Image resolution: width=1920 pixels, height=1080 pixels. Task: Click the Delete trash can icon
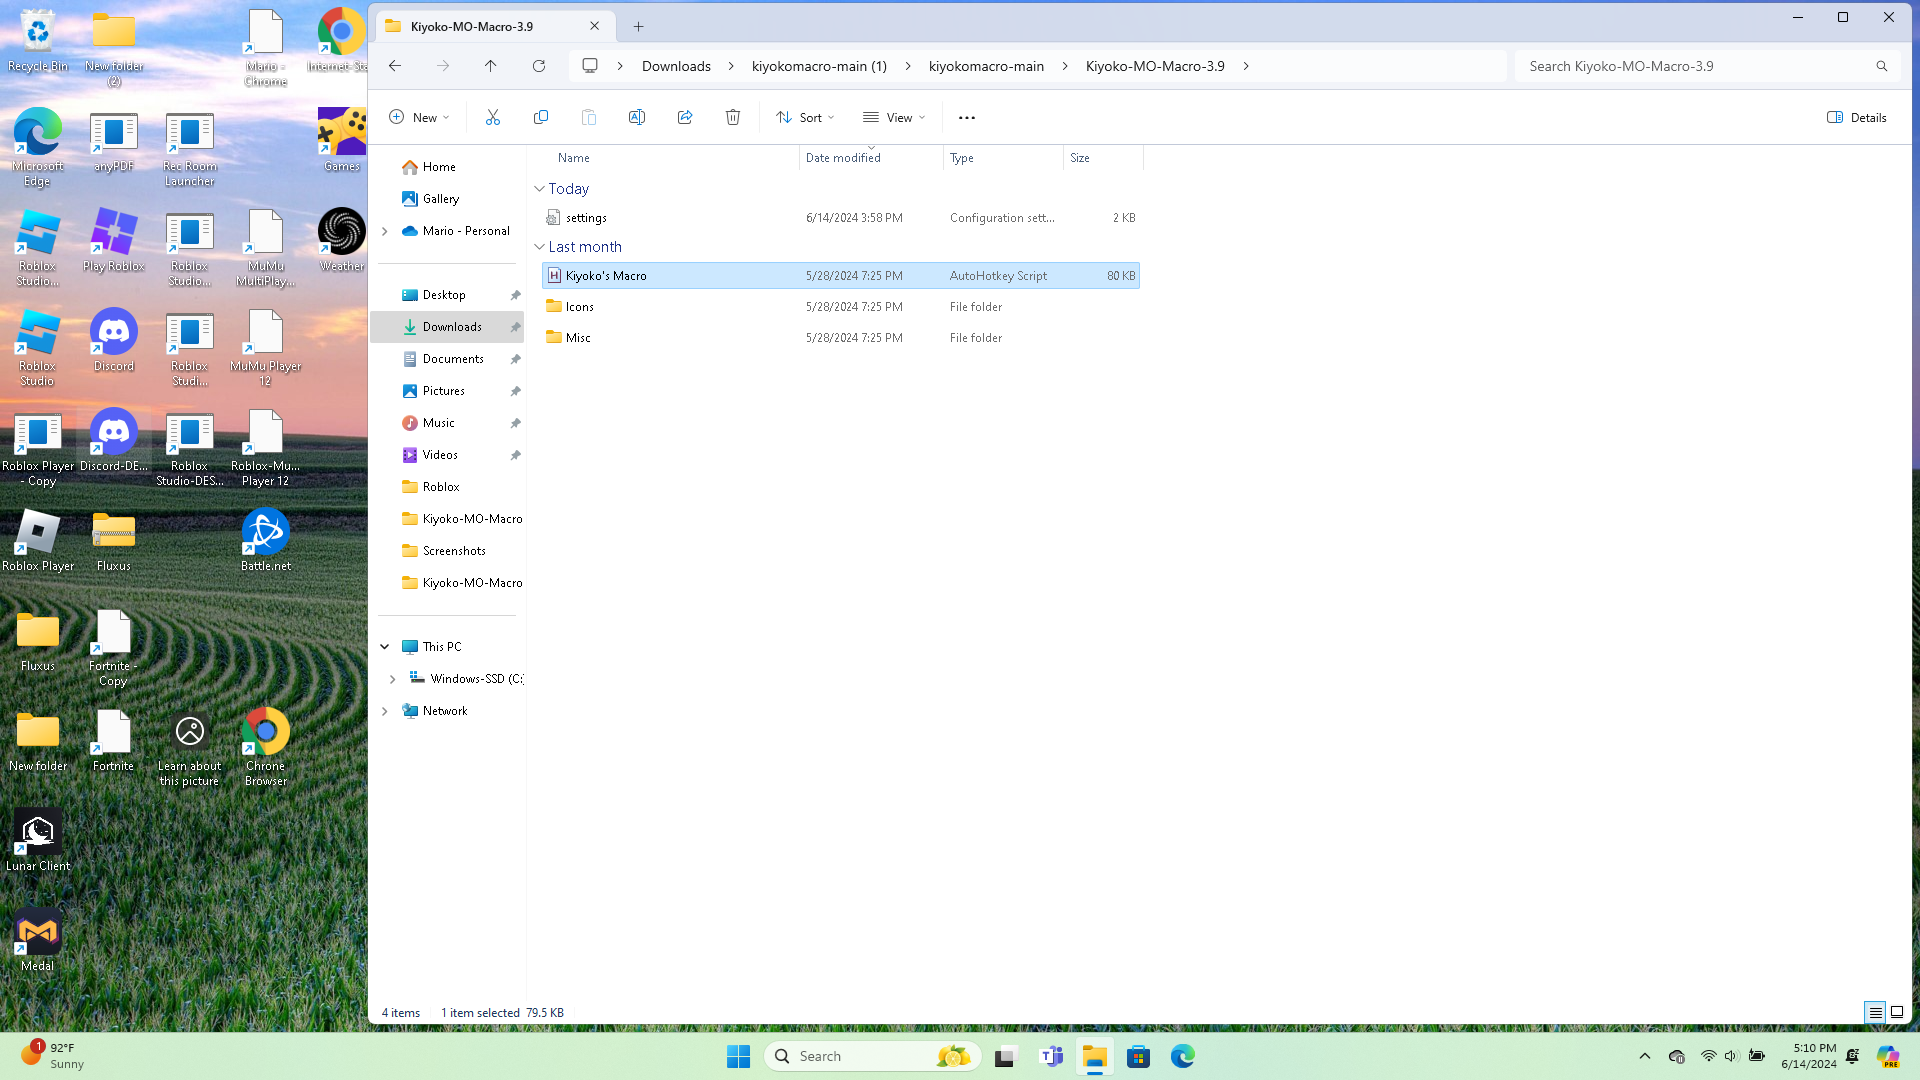click(x=733, y=117)
